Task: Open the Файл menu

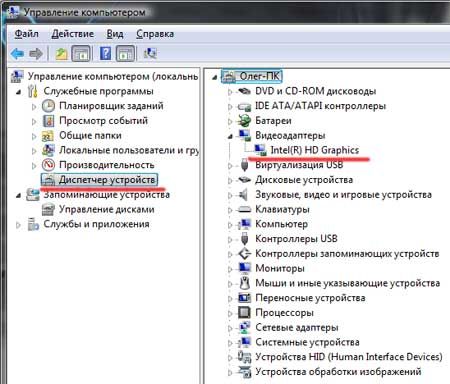Action: [x=27, y=34]
